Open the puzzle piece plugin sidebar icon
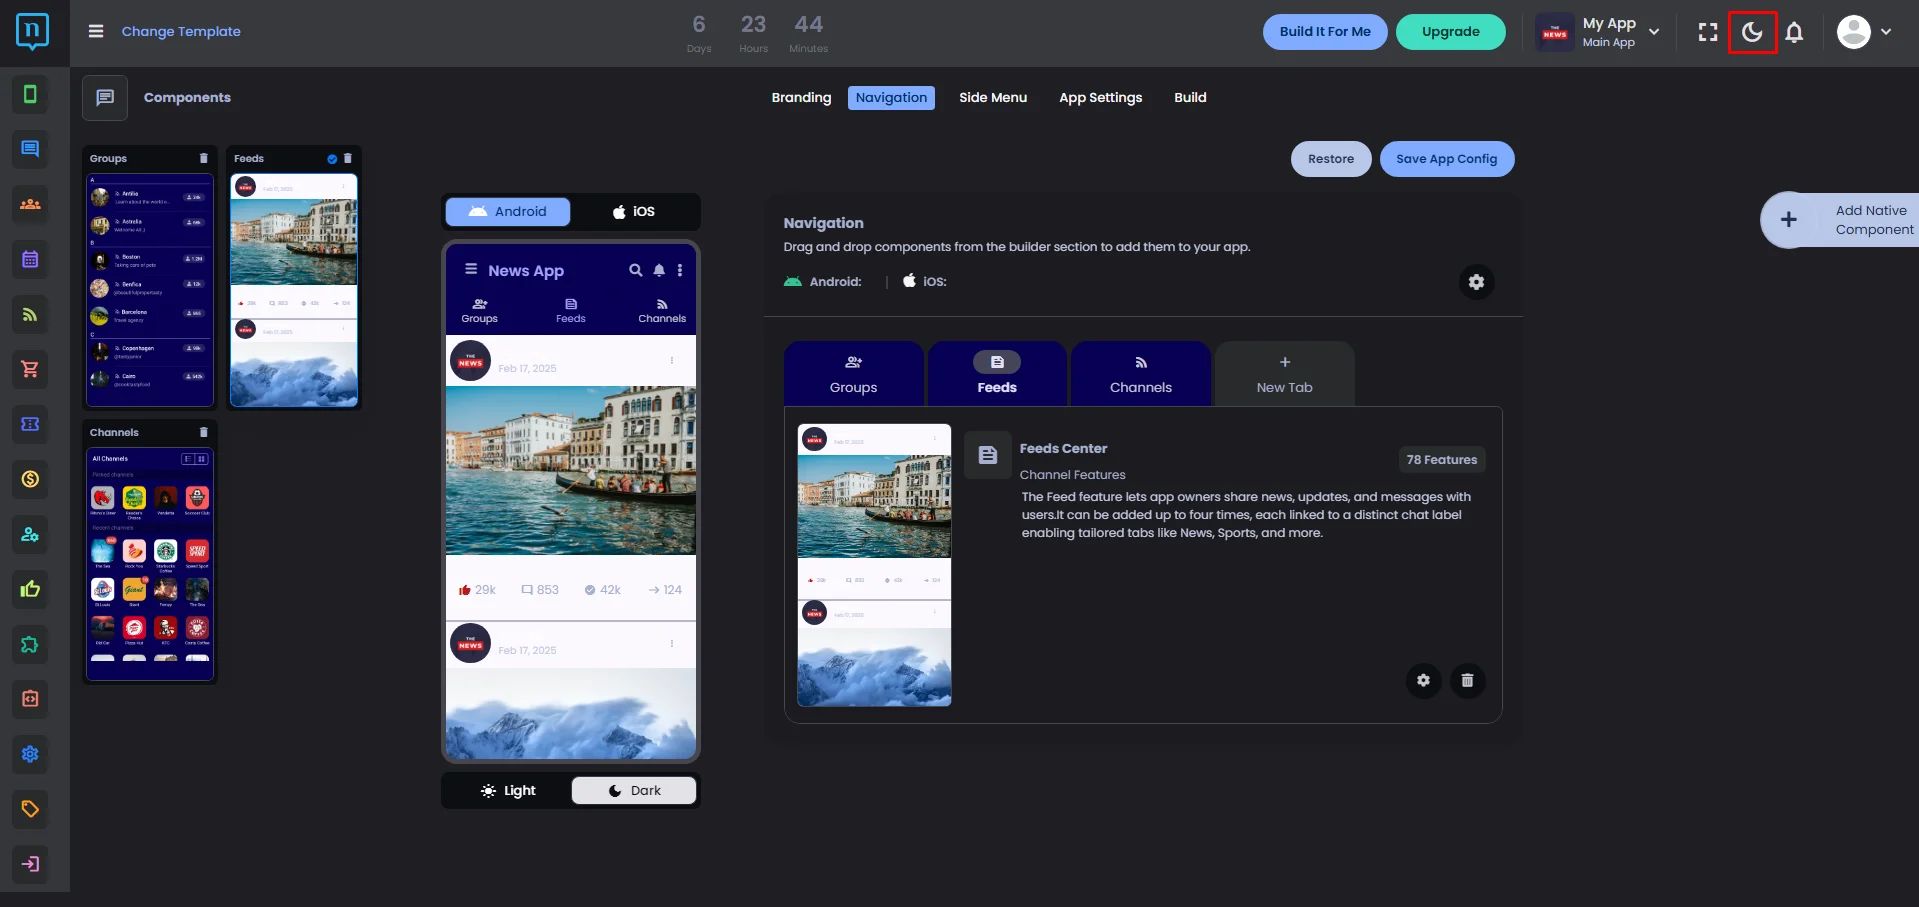Image resolution: width=1919 pixels, height=907 pixels. point(30,644)
